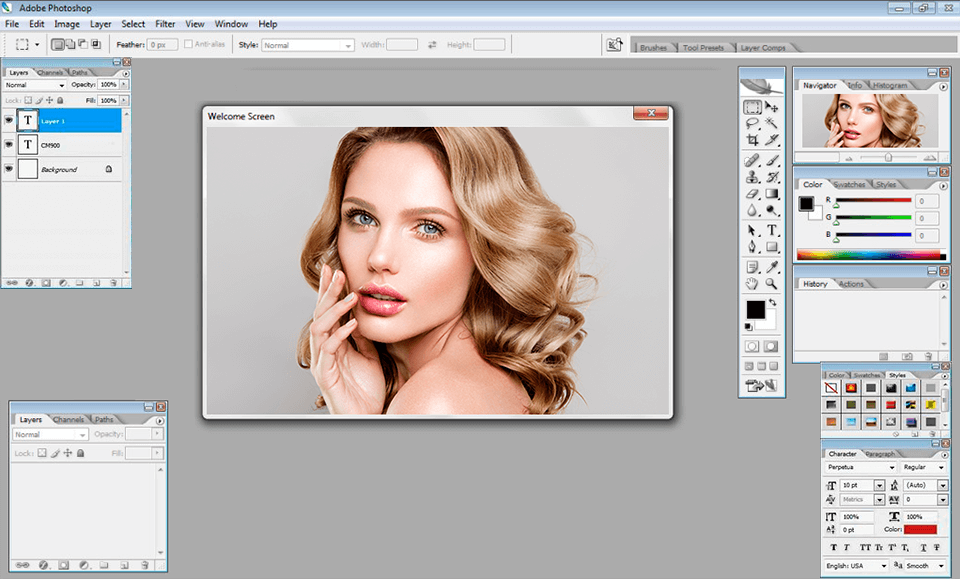Open the Brushes palette well tab
960x579 pixels.
point(653,47)
